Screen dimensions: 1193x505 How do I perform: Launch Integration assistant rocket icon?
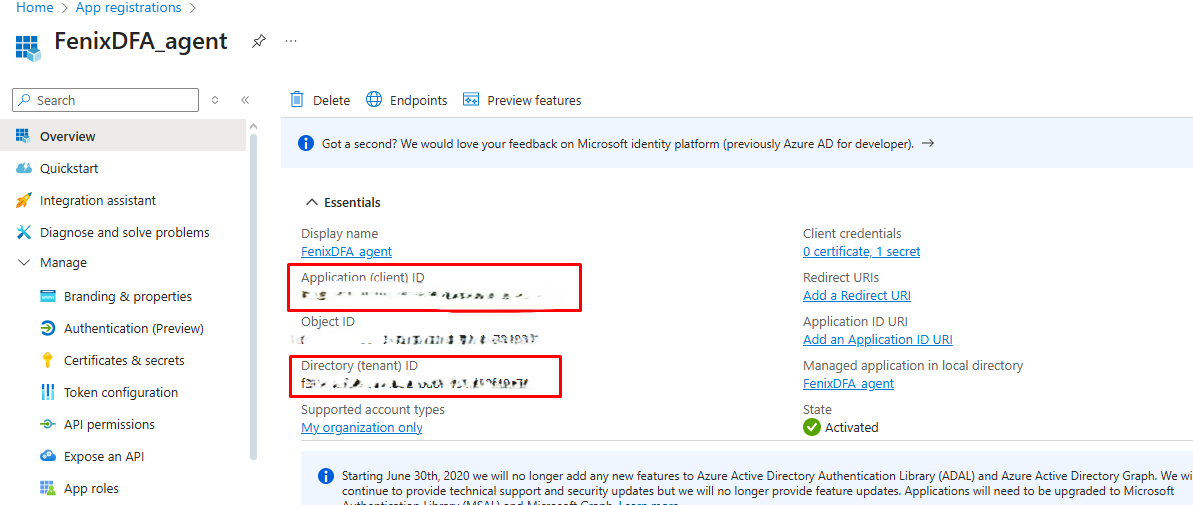24,200
